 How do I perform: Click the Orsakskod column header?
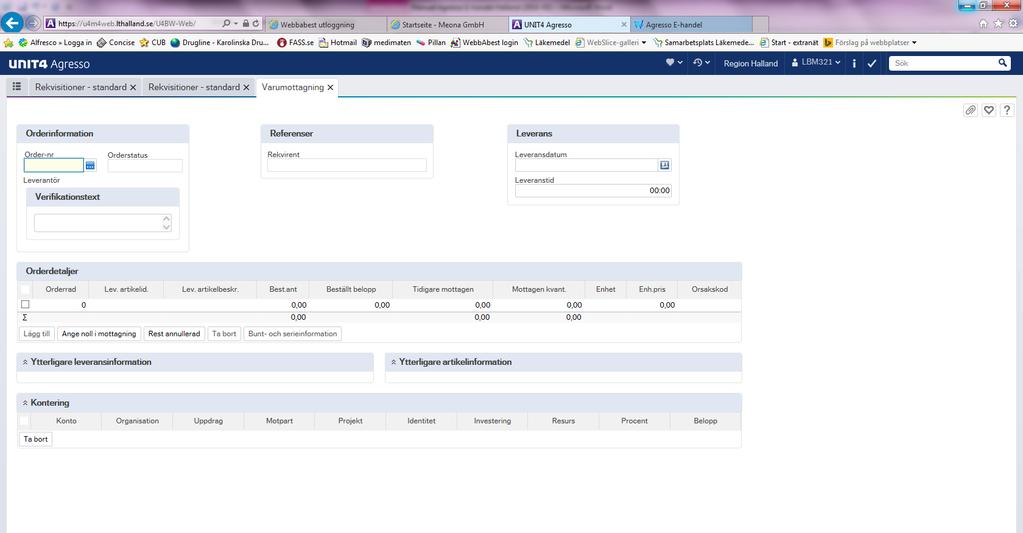710,289
